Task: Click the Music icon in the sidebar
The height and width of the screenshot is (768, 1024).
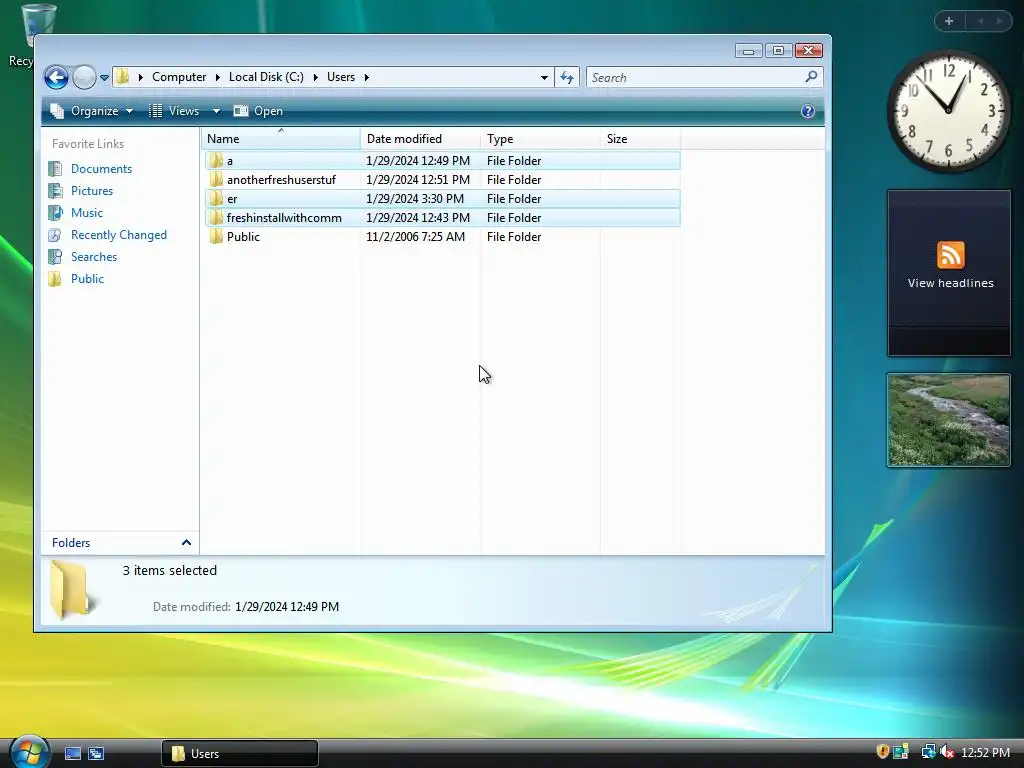Action: click(x=56, y=213)
